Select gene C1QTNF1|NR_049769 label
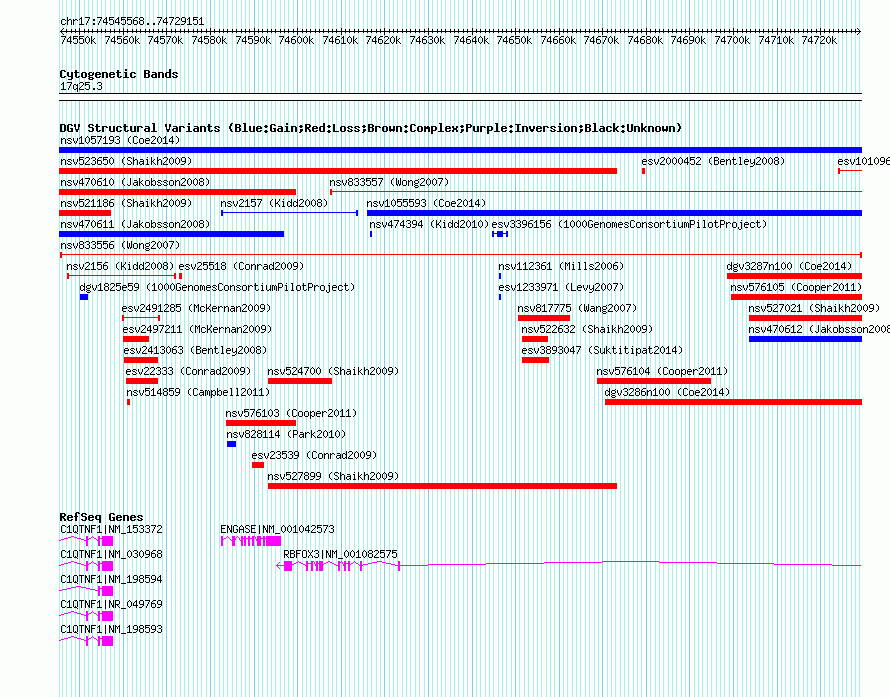Image resolution: width=890 pixels, height=697 pixels. point(111,604)
